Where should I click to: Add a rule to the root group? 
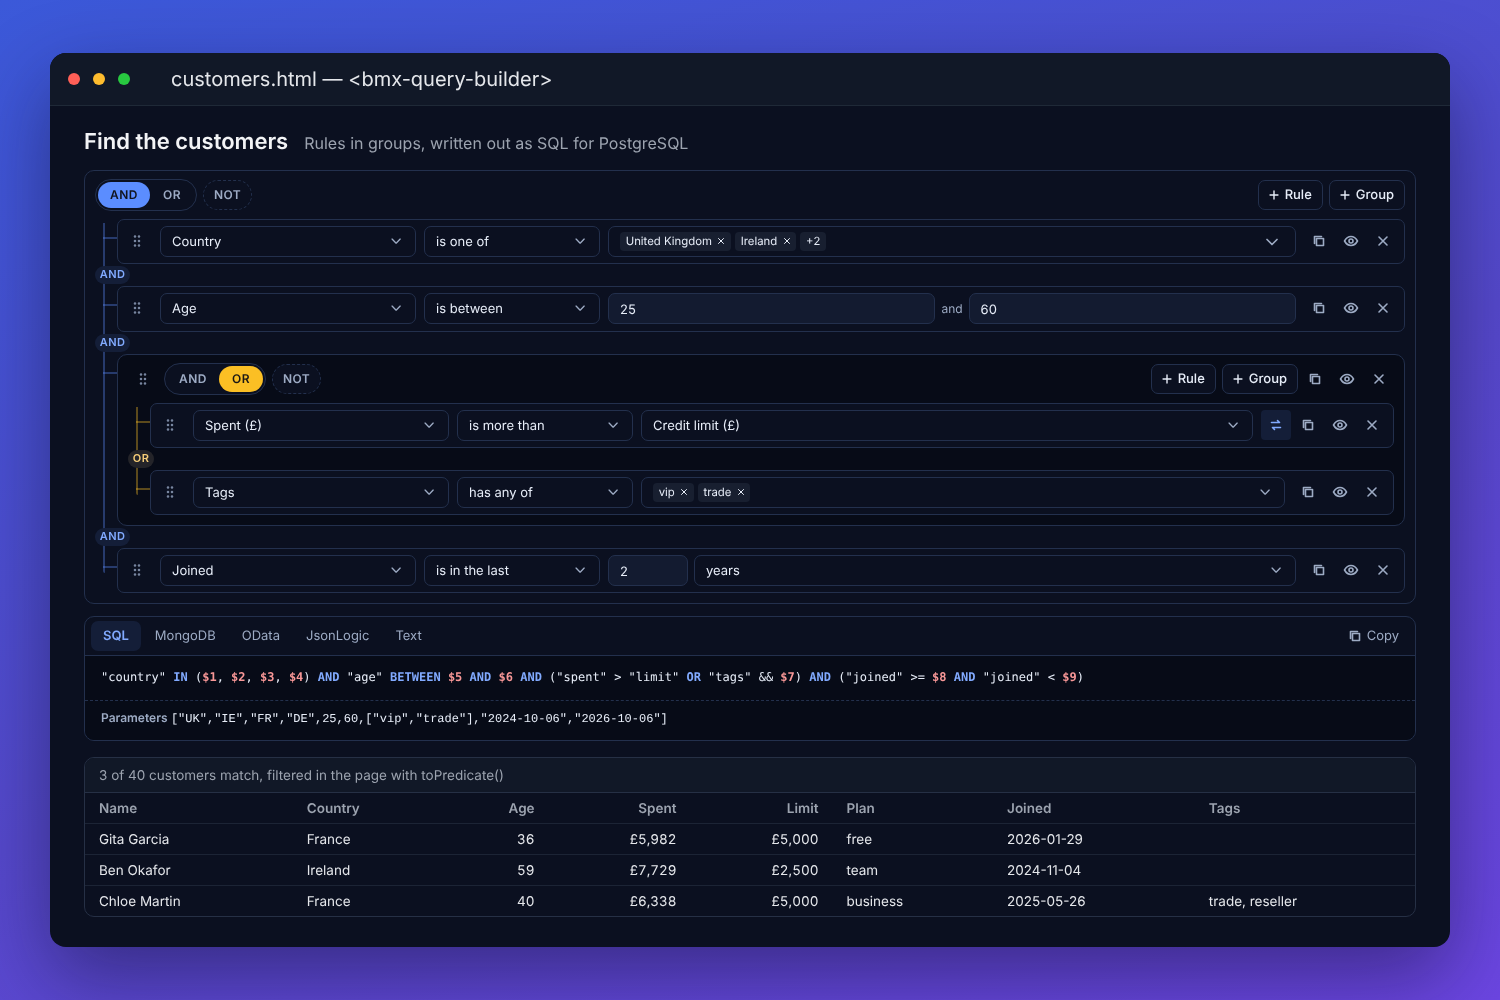[x=1290, y=195]
